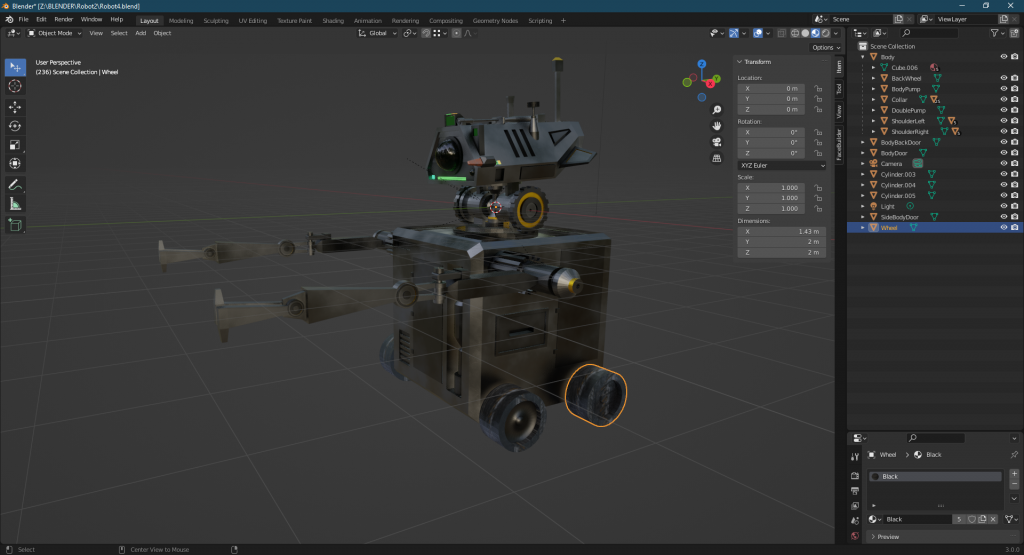This screenshot has height=555, width=1024.
Task: Choose the Move tool
Action: pos(15,107)
